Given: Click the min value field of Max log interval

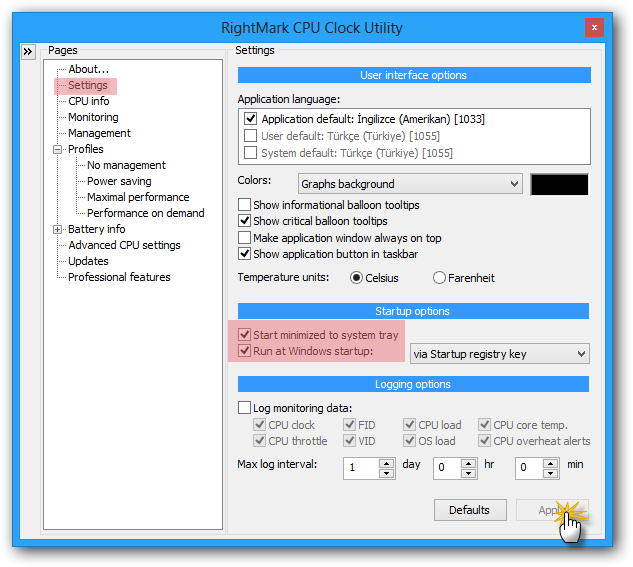Looking at the screenshot, I should (529, 468).
